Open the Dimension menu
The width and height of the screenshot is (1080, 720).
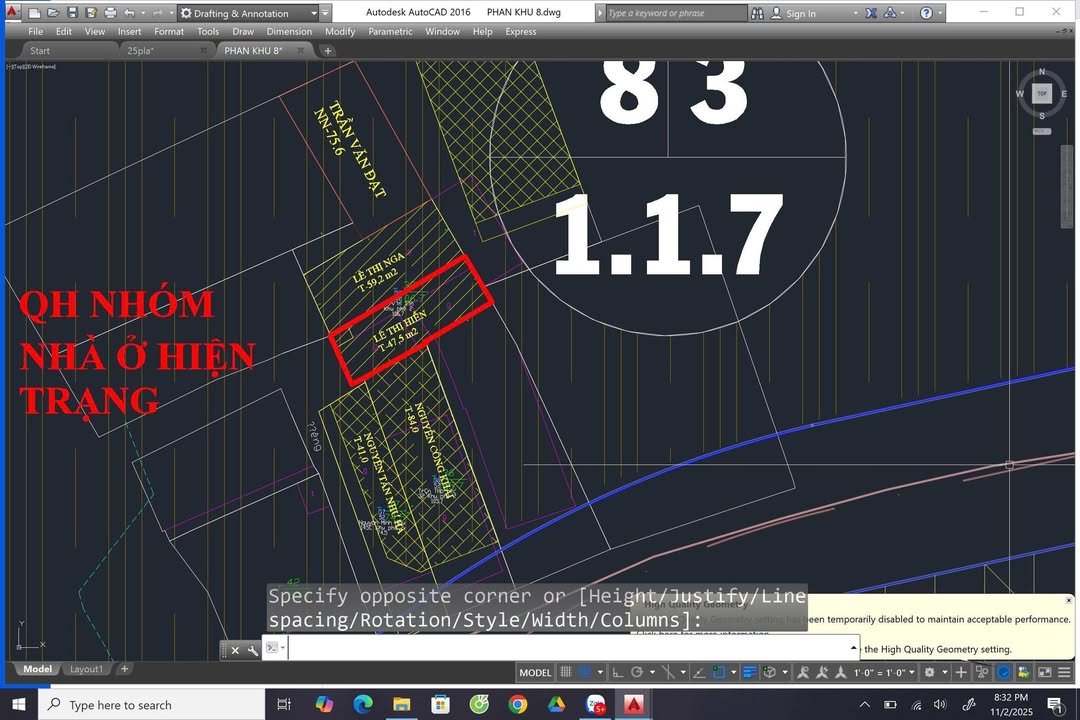pyautogui.click(x=289, y=31)
